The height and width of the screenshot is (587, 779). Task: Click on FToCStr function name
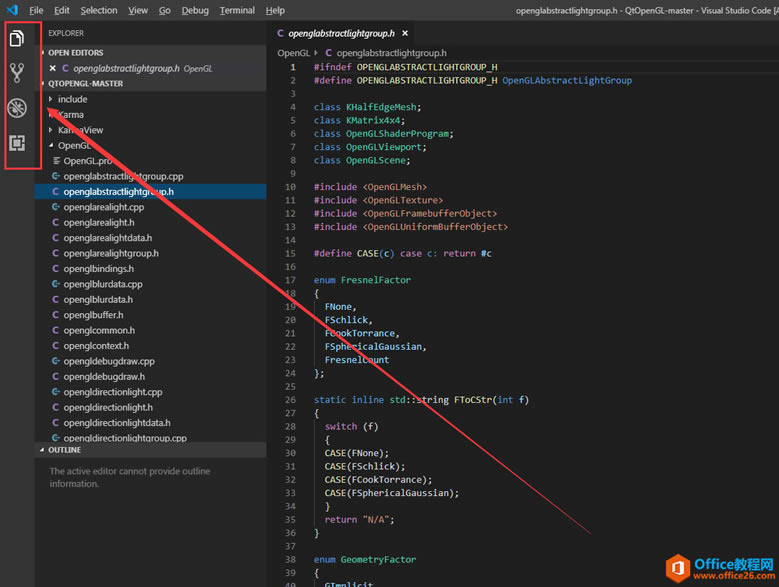472,400
